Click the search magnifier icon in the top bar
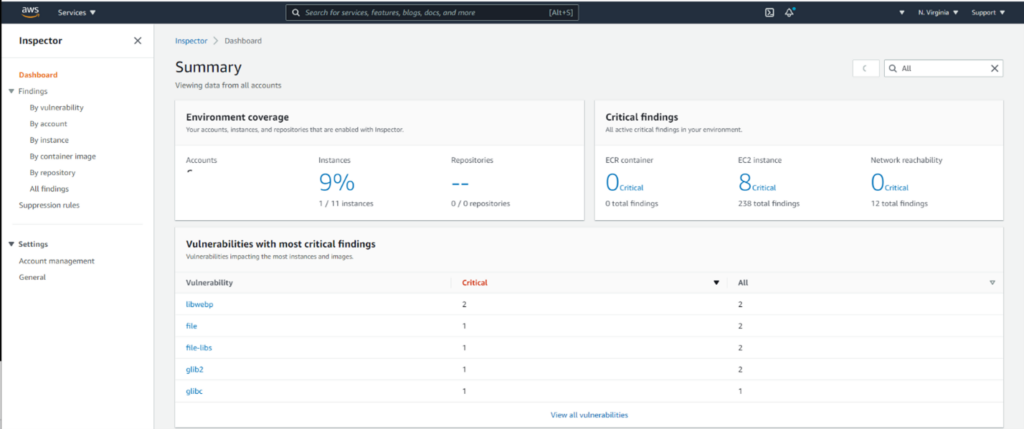Image resolution: width=1024 pixels, height=429 pixels. pyautogui.click(x=296, y=12)
